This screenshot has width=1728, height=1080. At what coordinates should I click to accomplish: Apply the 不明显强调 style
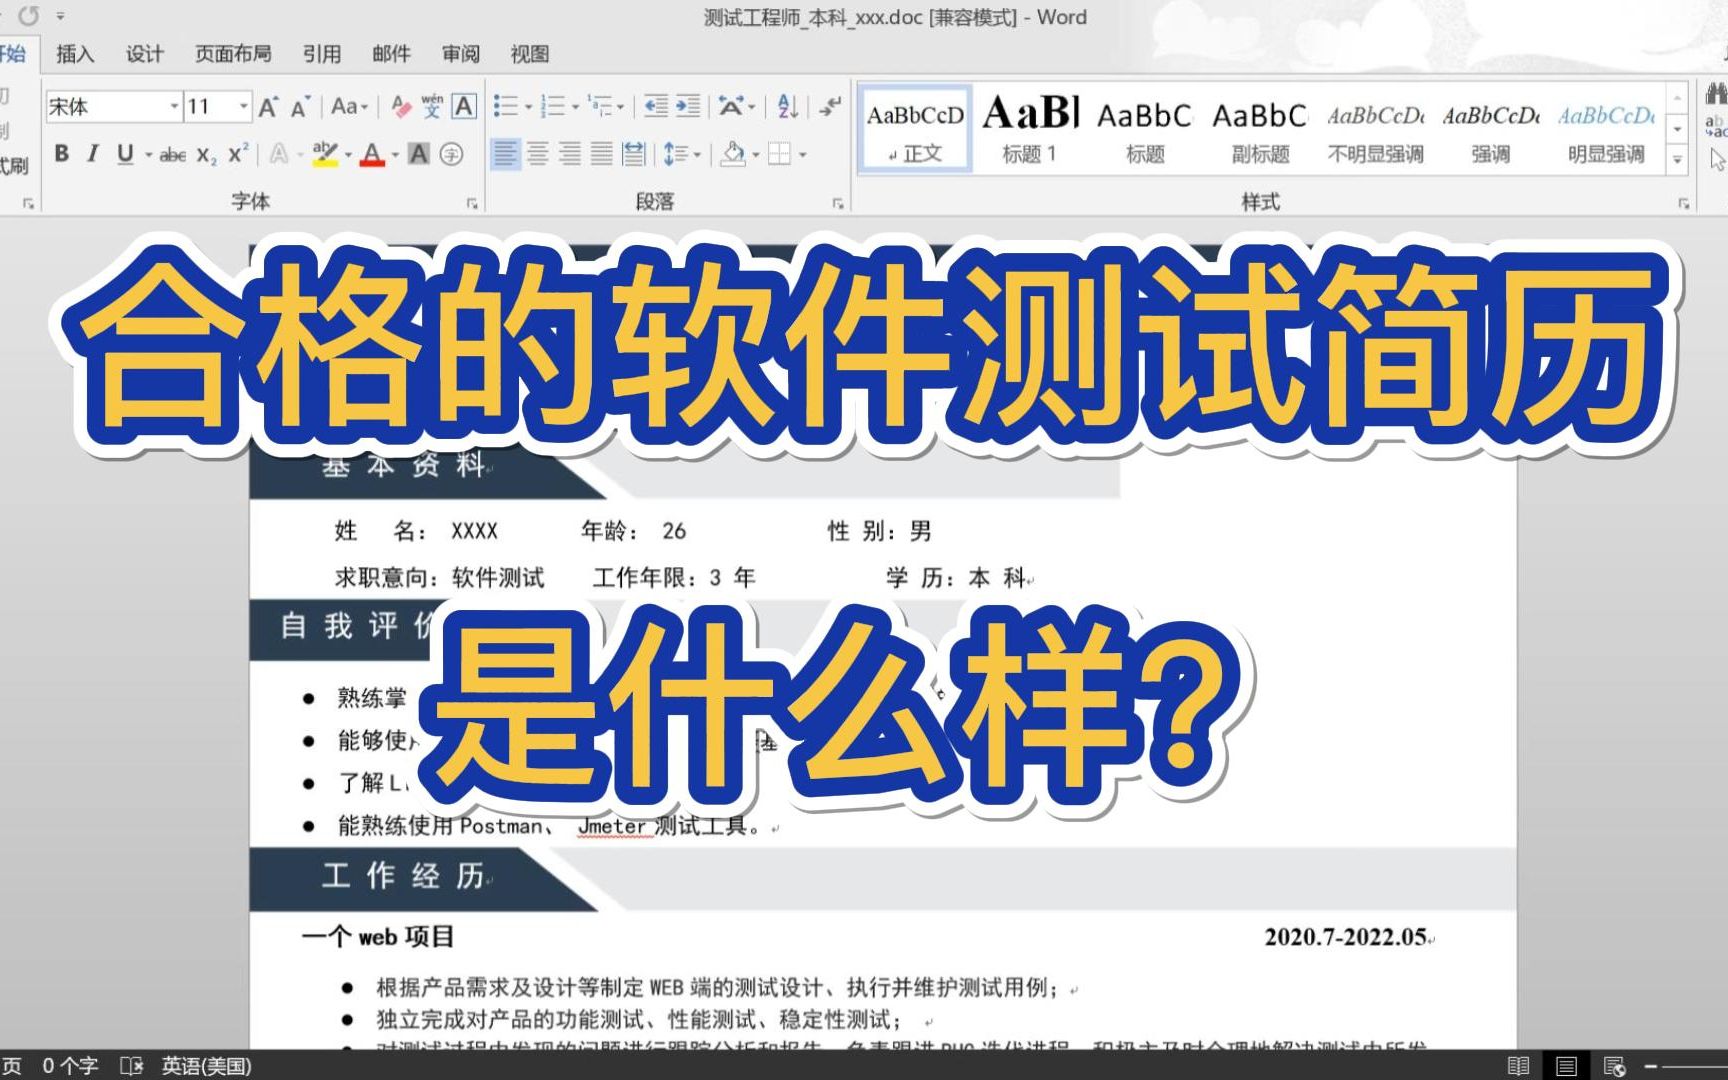[x=1375, y=129]
